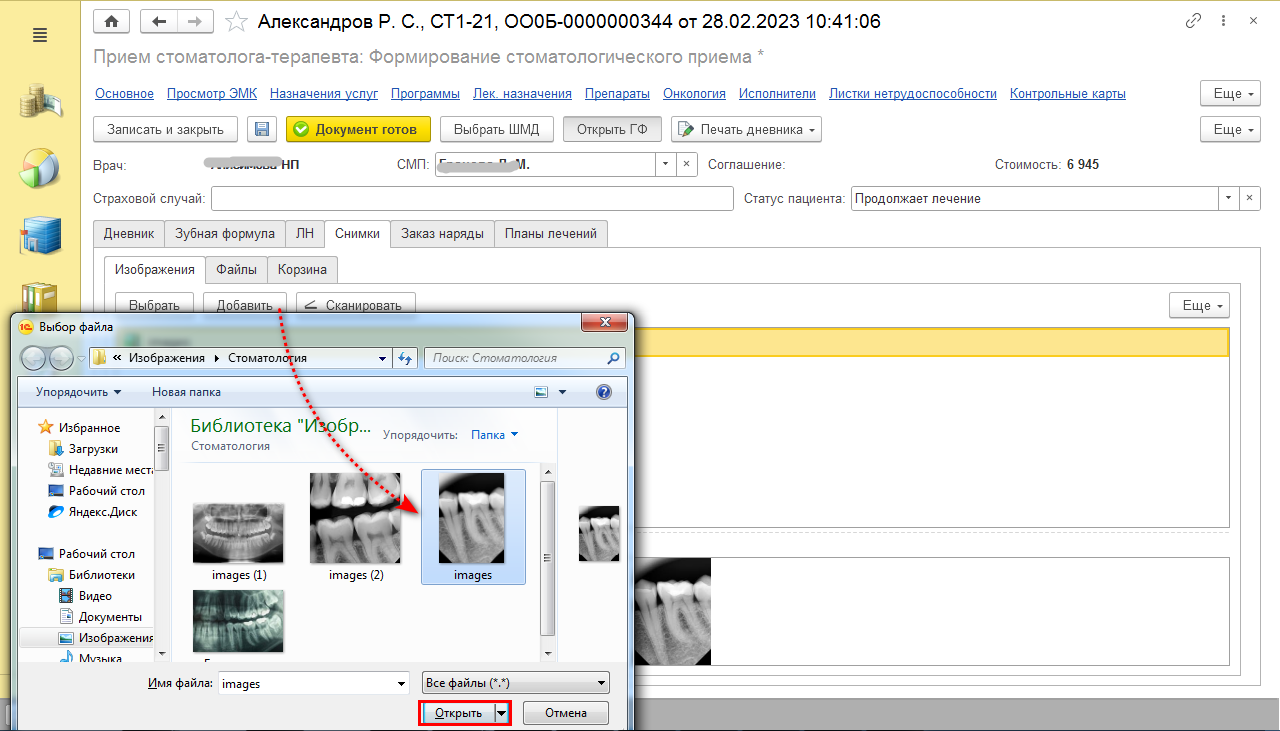Open the Файлы sub-tab
This screenshot has height=731, width=1280.
click(x=236, y=270)
